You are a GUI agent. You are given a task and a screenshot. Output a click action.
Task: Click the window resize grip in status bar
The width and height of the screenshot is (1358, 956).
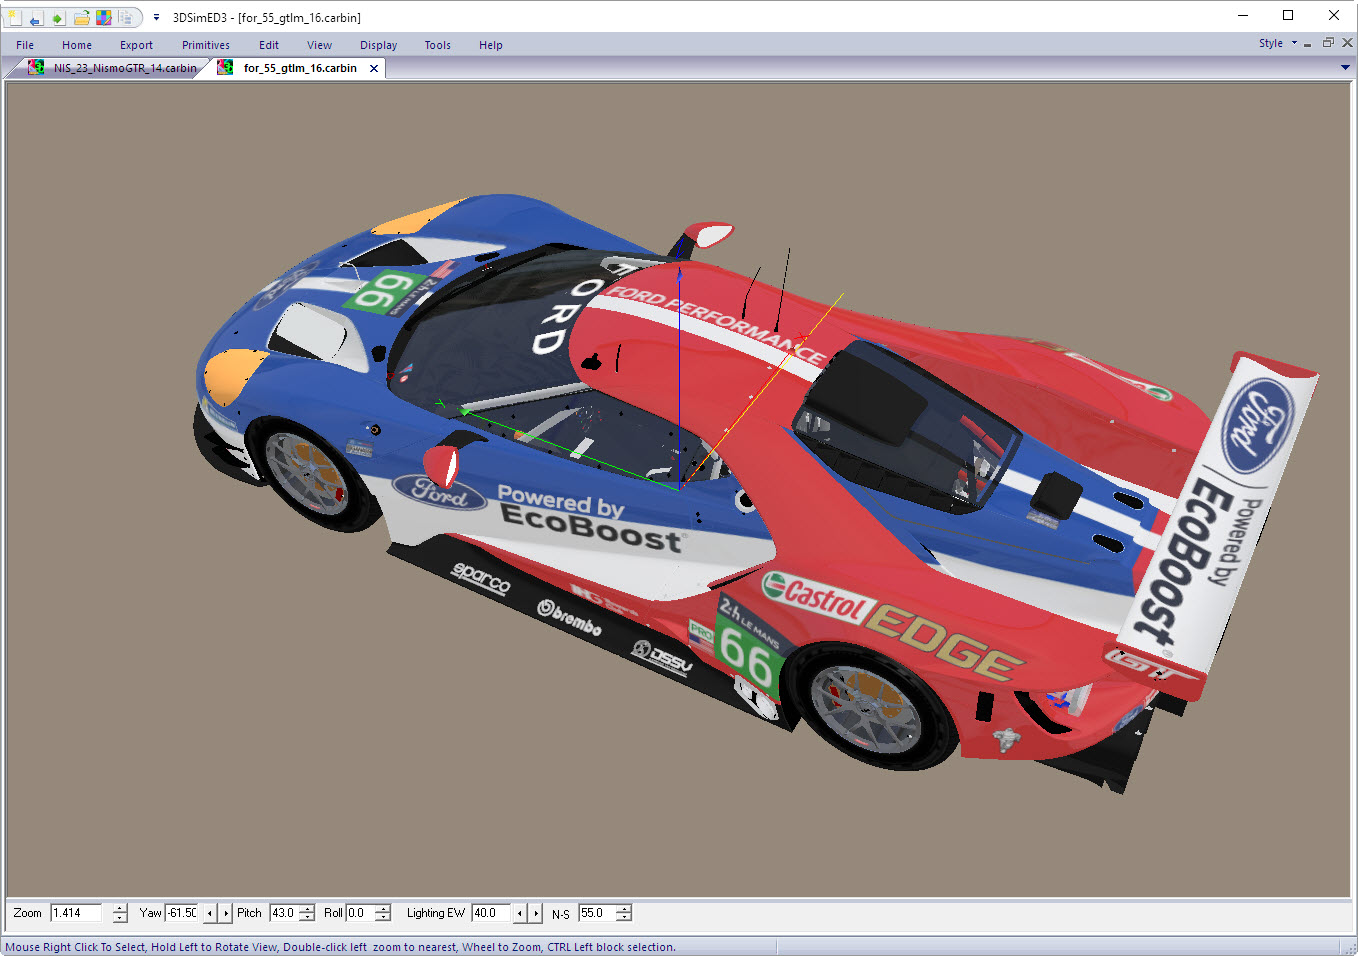click(1348, 947)
